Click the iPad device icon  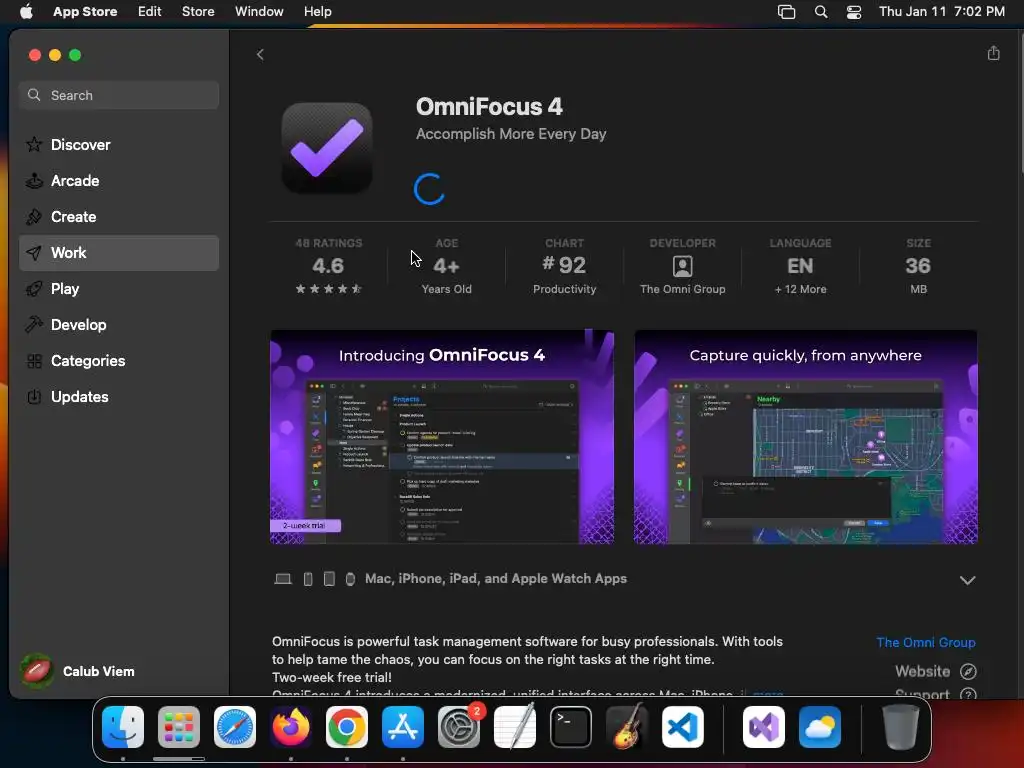tap(329, 579)
